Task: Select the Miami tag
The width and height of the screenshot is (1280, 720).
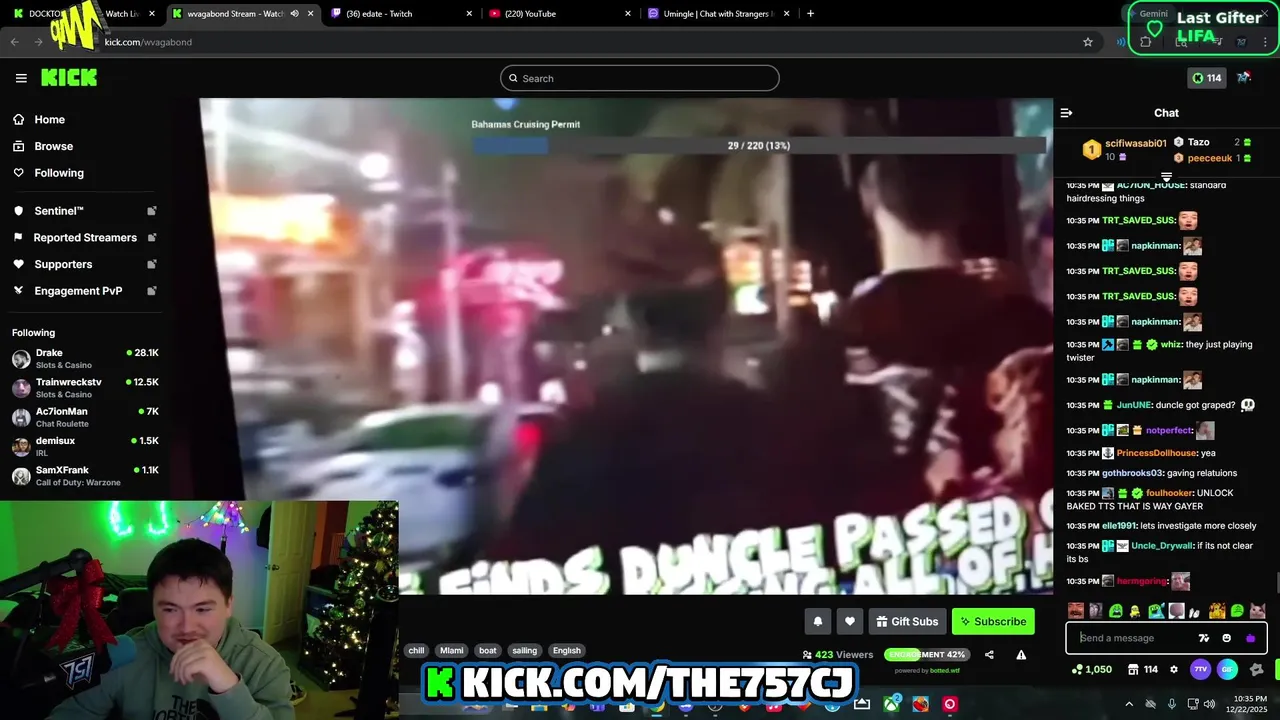Action: [452, 650]
